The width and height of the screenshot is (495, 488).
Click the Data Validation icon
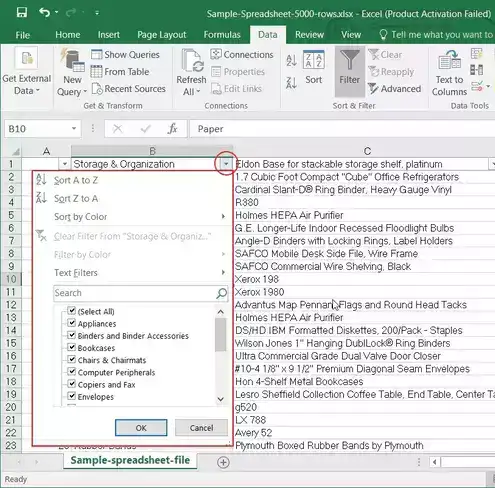pos(477,86)
